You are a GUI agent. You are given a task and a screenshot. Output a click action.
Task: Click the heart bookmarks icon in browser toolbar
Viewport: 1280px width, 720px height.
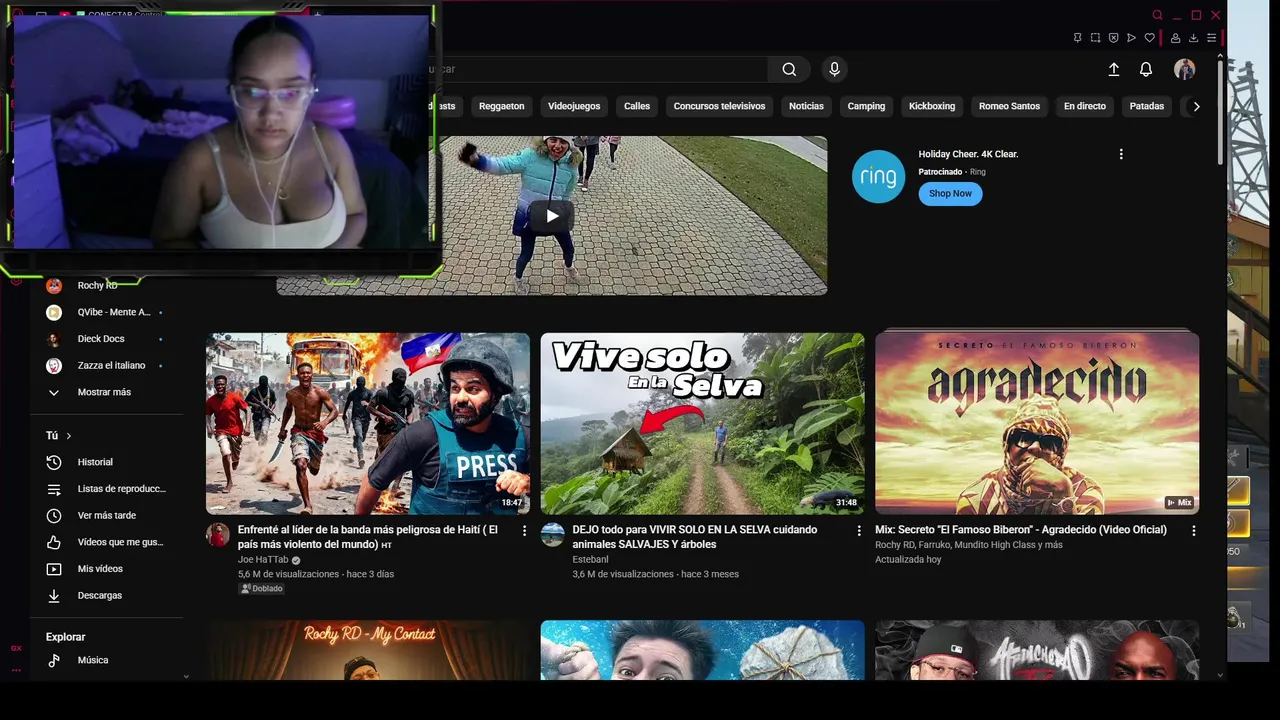[x=1149, y=38]
